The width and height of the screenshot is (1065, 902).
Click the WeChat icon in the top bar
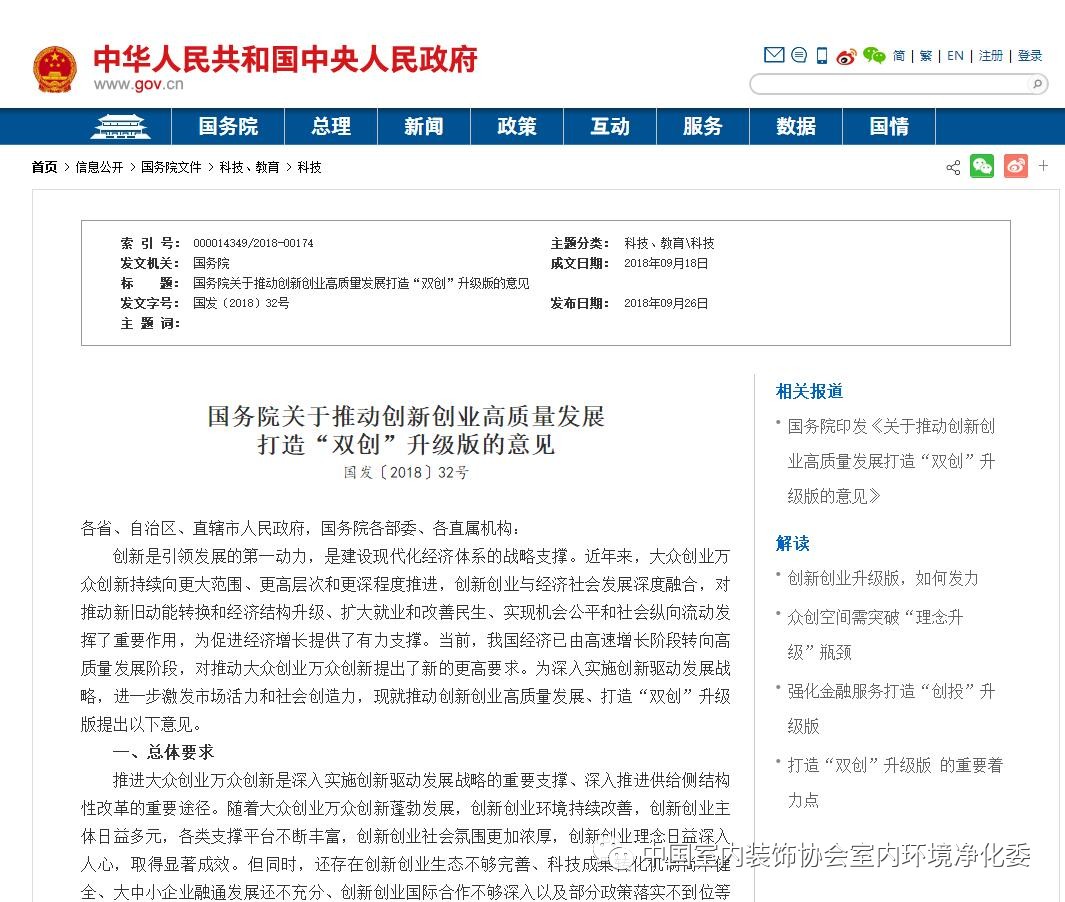874,55
